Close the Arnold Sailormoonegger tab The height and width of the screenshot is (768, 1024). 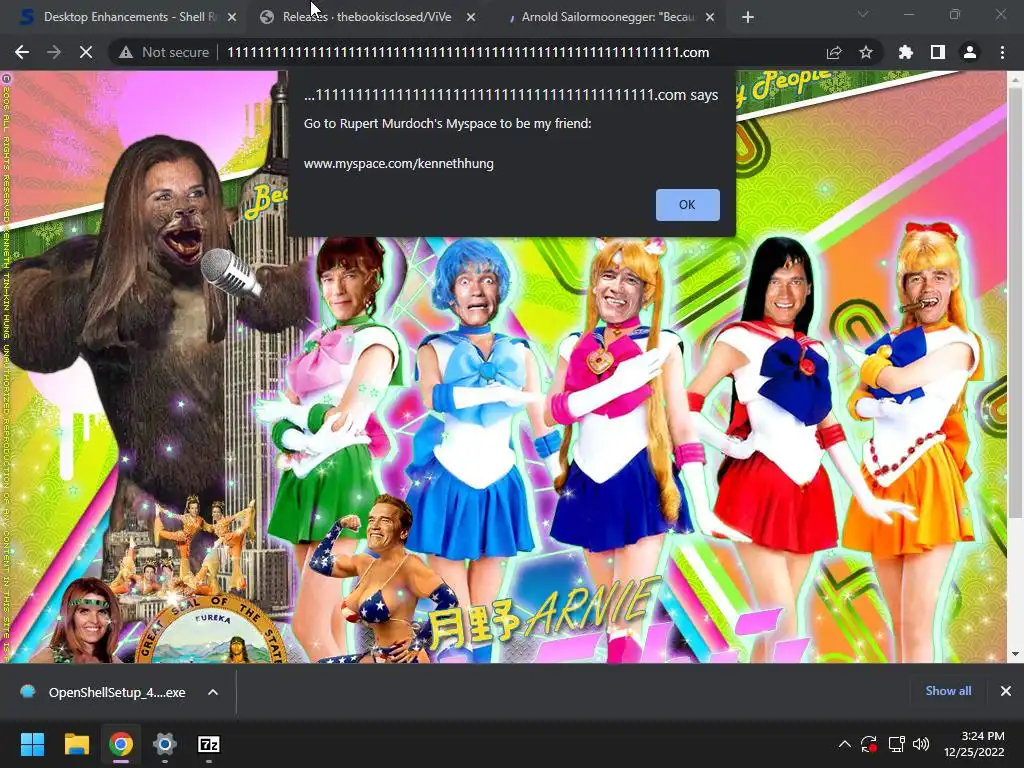point(710,18)
